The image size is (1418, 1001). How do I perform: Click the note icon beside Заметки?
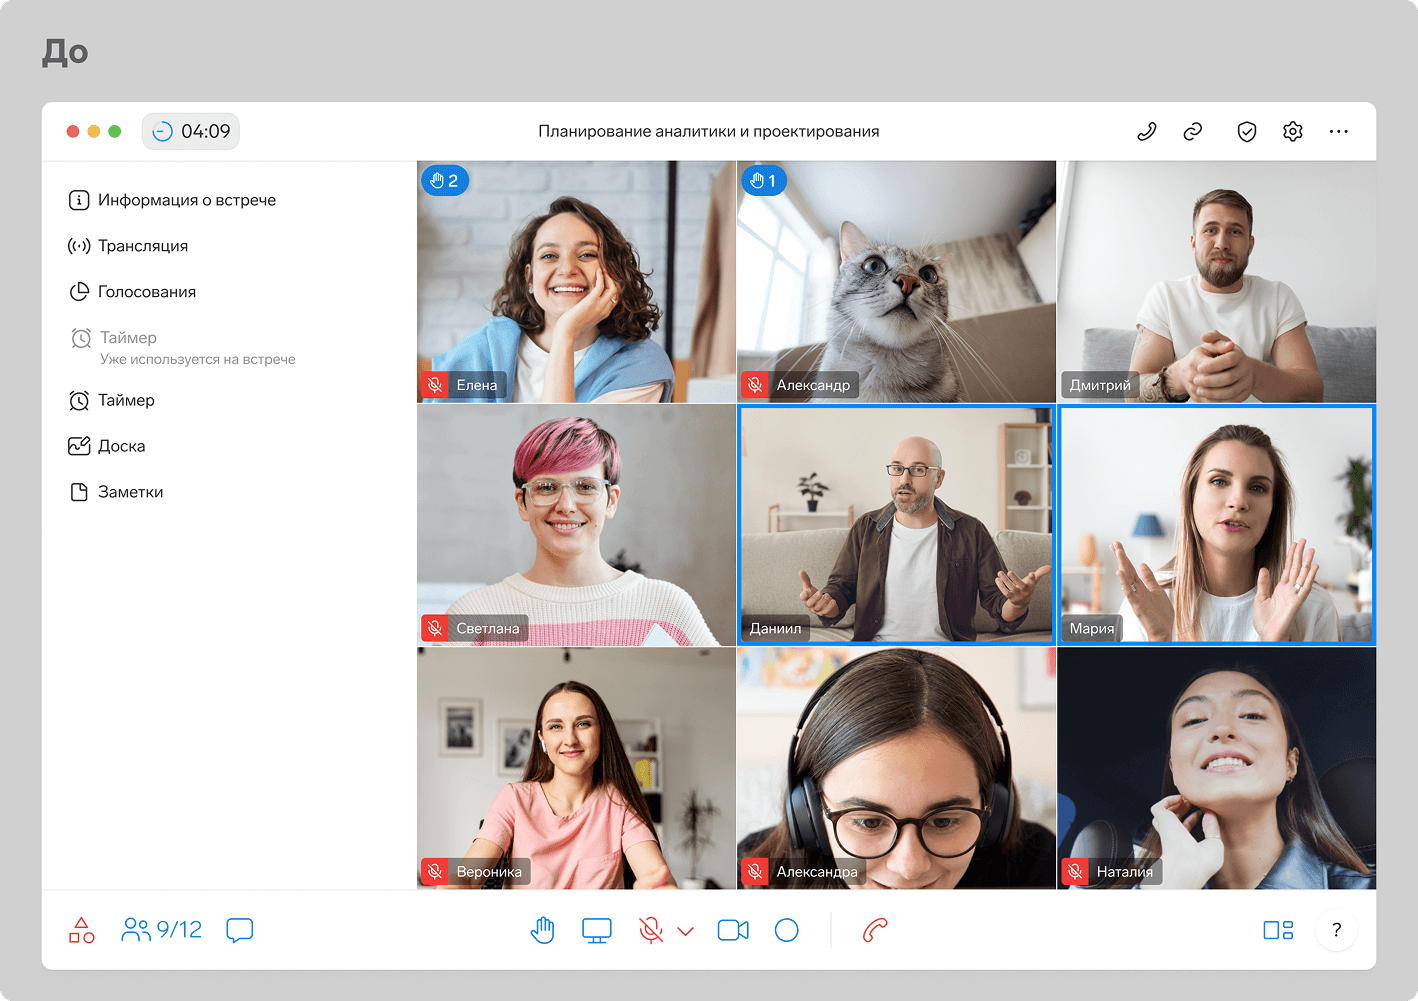tap(78, 492)
